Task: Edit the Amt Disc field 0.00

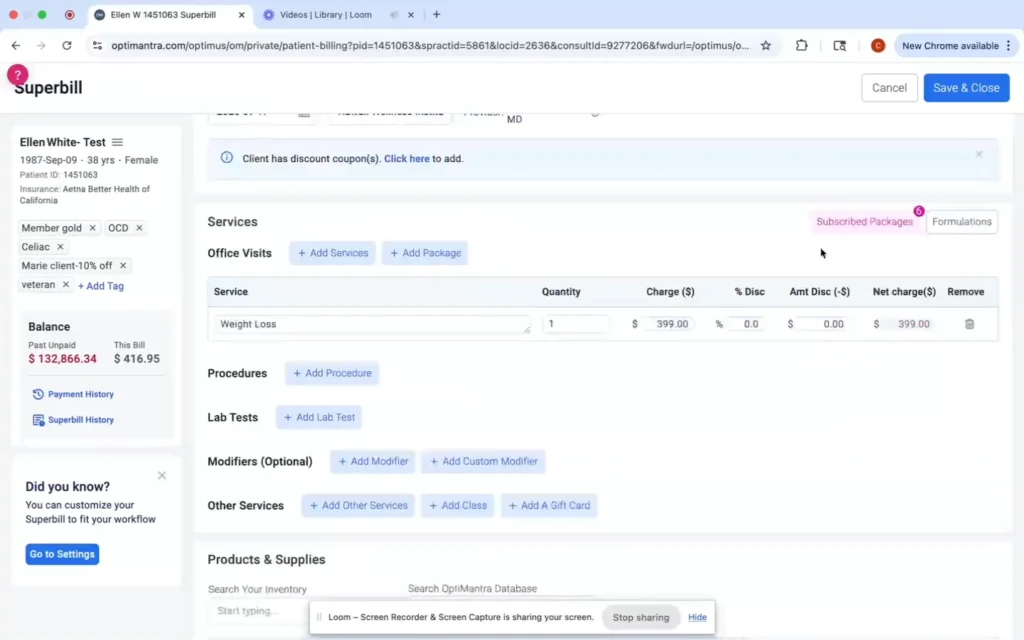Action: [x=823, y=324]
